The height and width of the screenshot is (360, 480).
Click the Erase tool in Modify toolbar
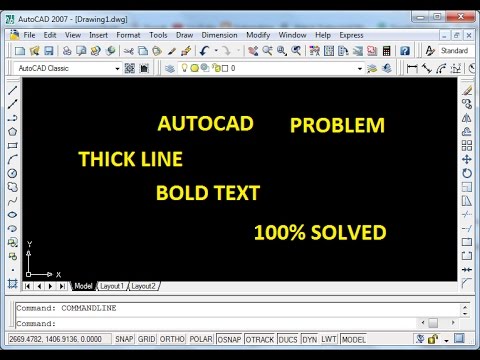tap(467, 90)
